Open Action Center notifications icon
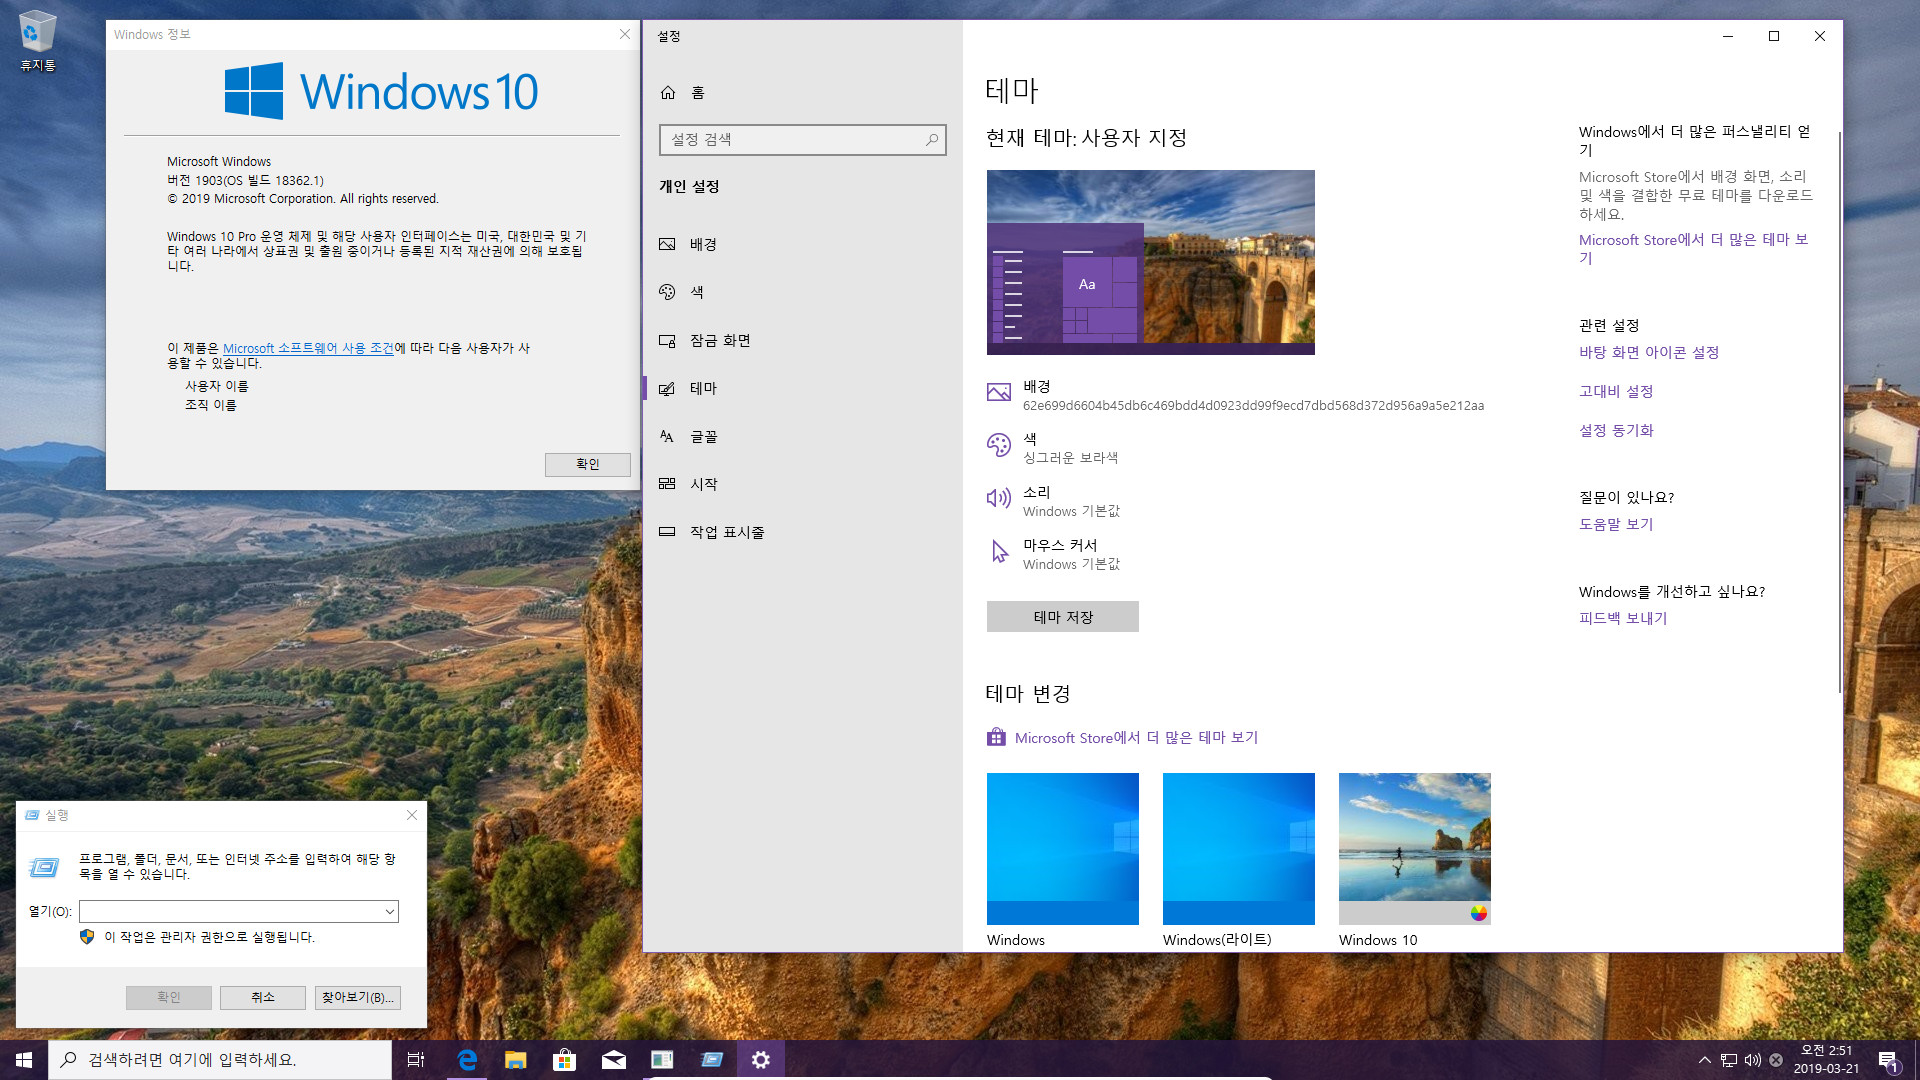Screen dimensions: 1920x1080 click(x=1888, y=1060)
